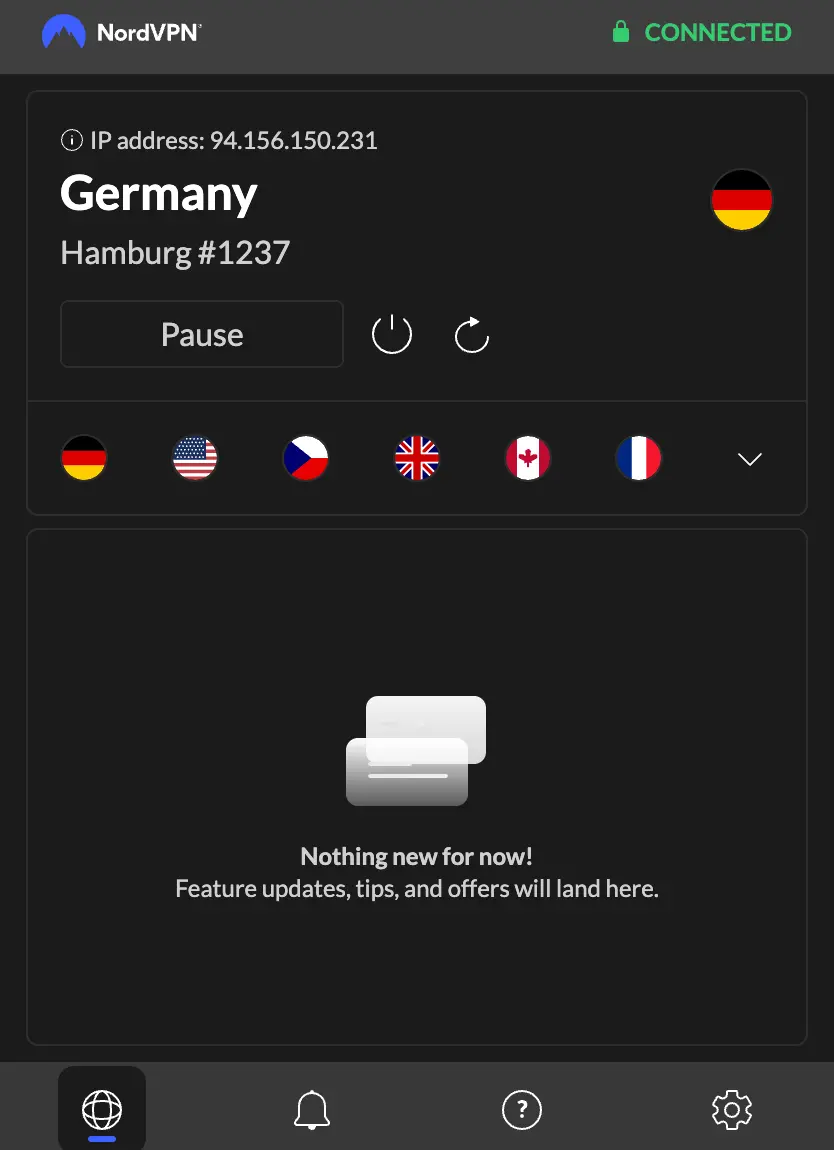Pick the Canada flag quick connect

point(527,458)
